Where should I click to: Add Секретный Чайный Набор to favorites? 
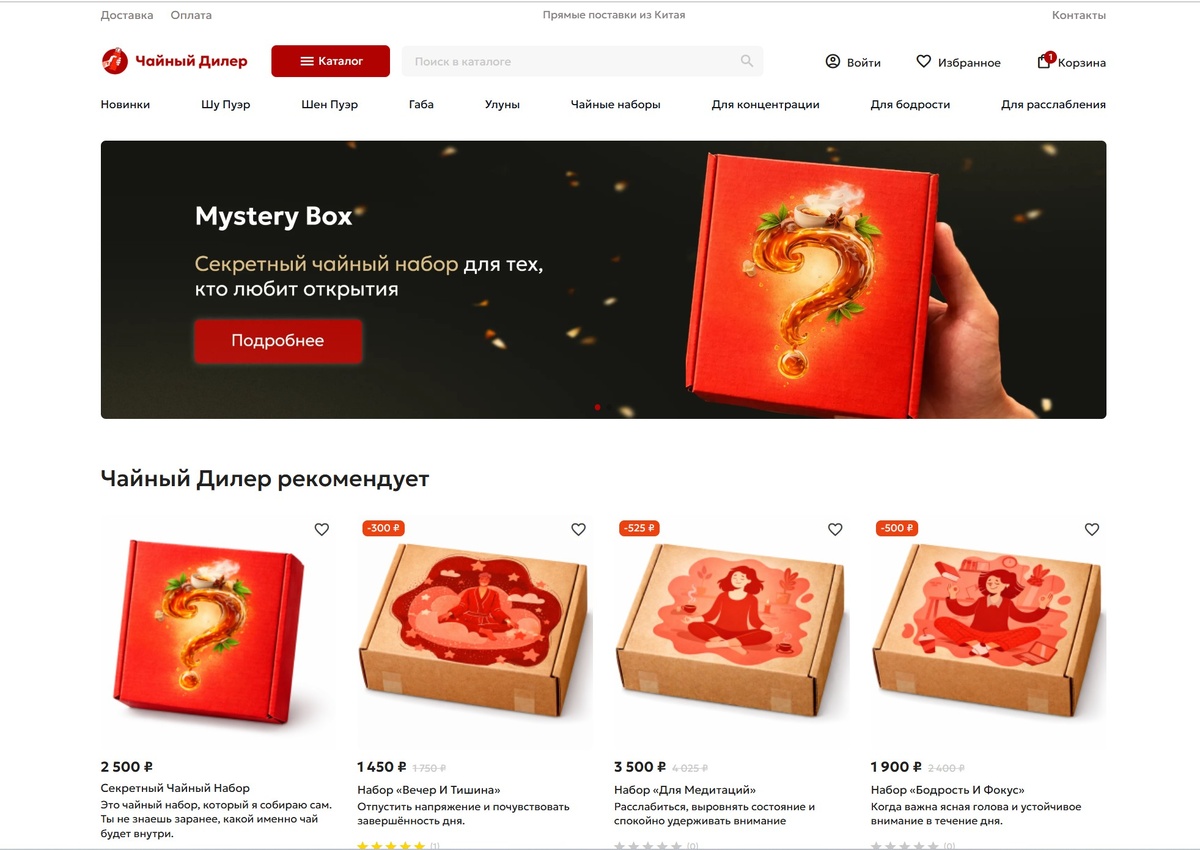(x=322, y=530)
